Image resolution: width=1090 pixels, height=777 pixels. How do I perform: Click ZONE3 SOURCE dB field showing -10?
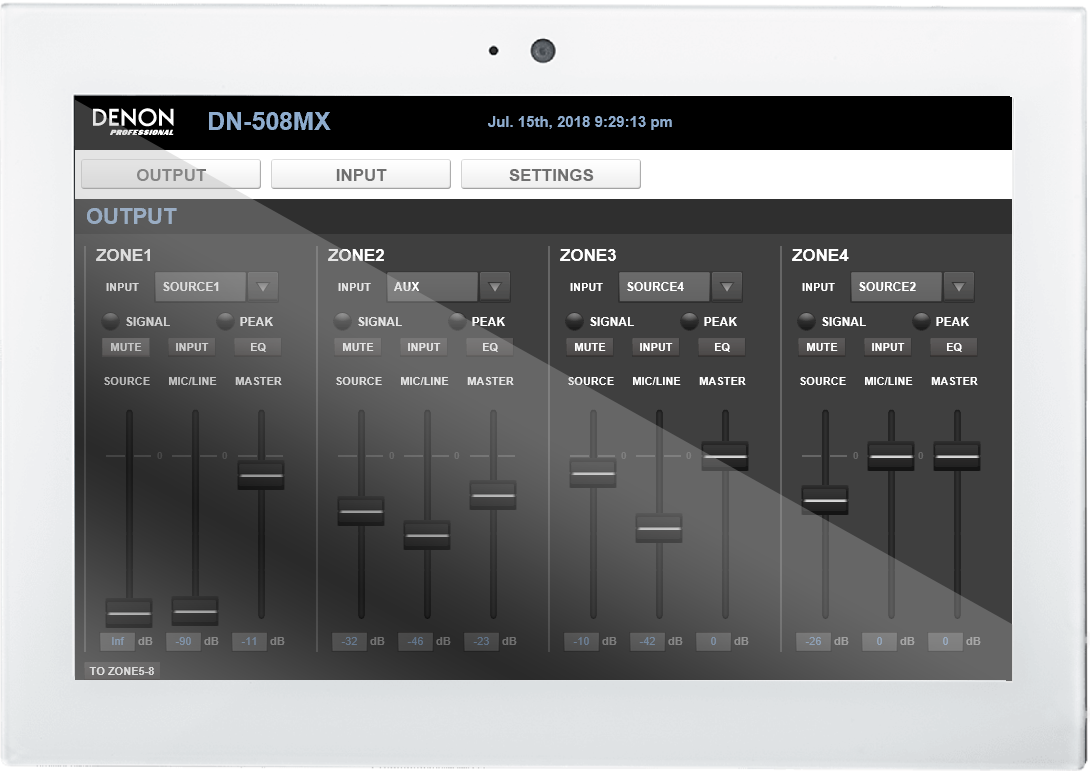click(582, 641)
